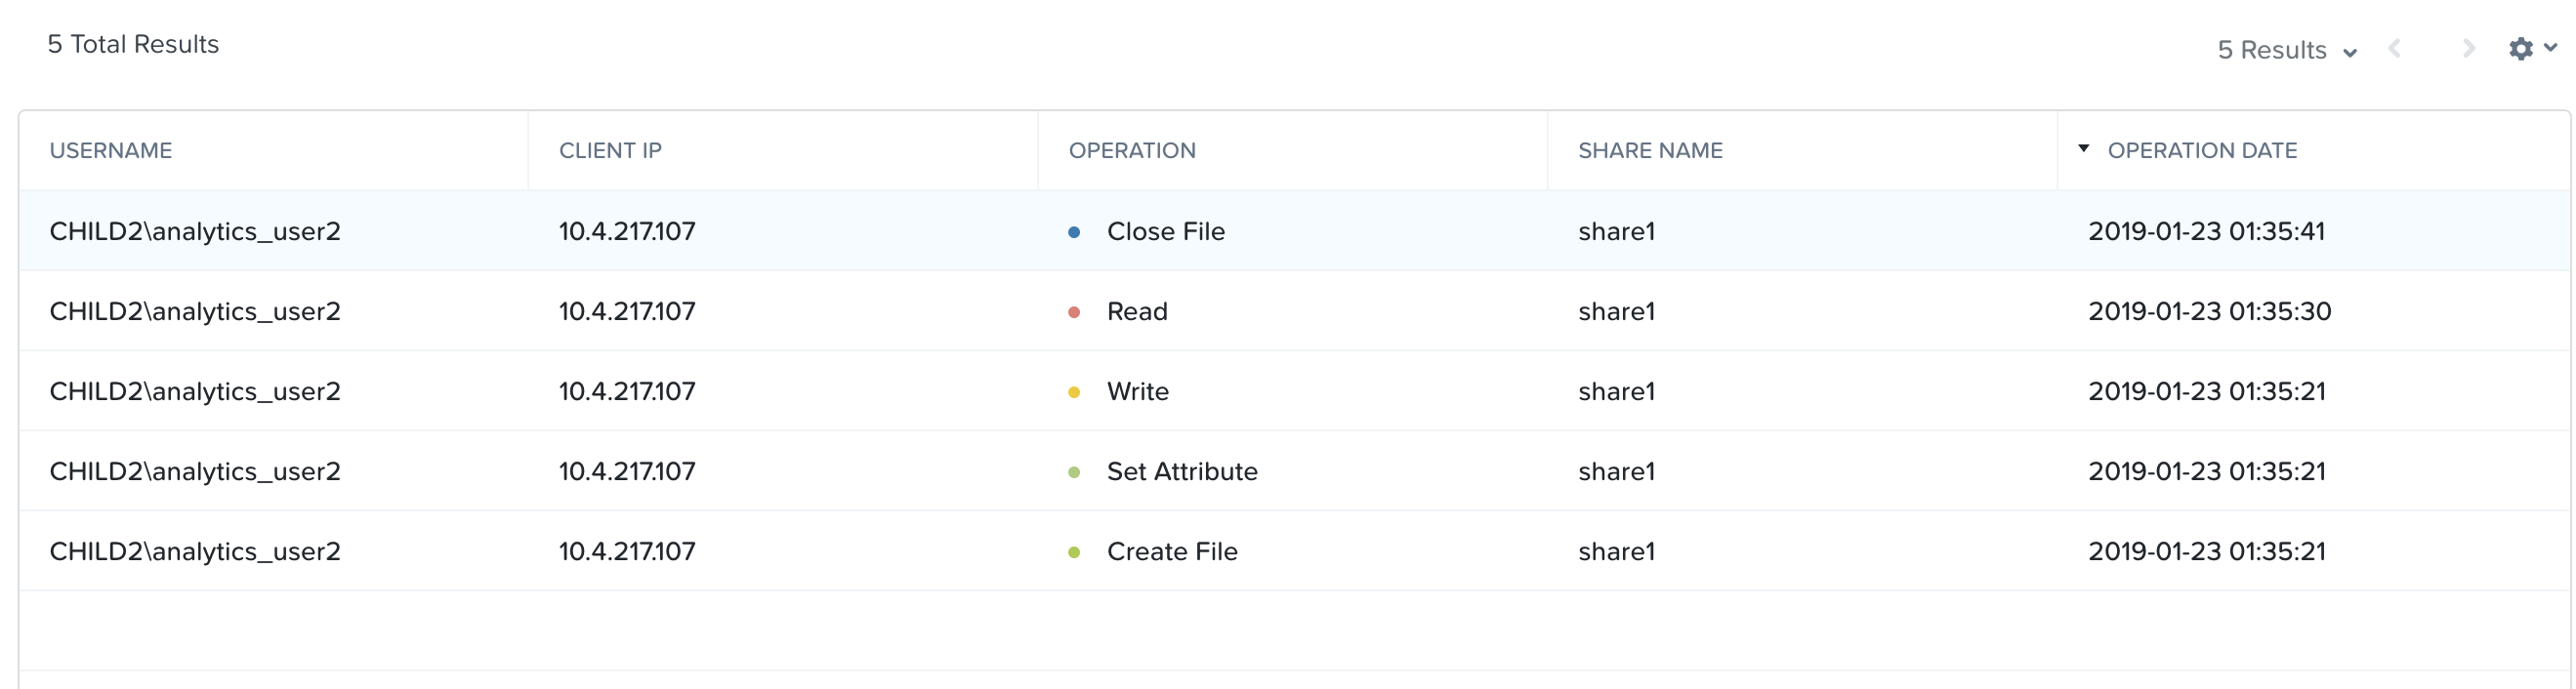Click the yellow dot next to Write
The width and height of the screenshot is (2576, 689).
click(x=1073, y=391)
